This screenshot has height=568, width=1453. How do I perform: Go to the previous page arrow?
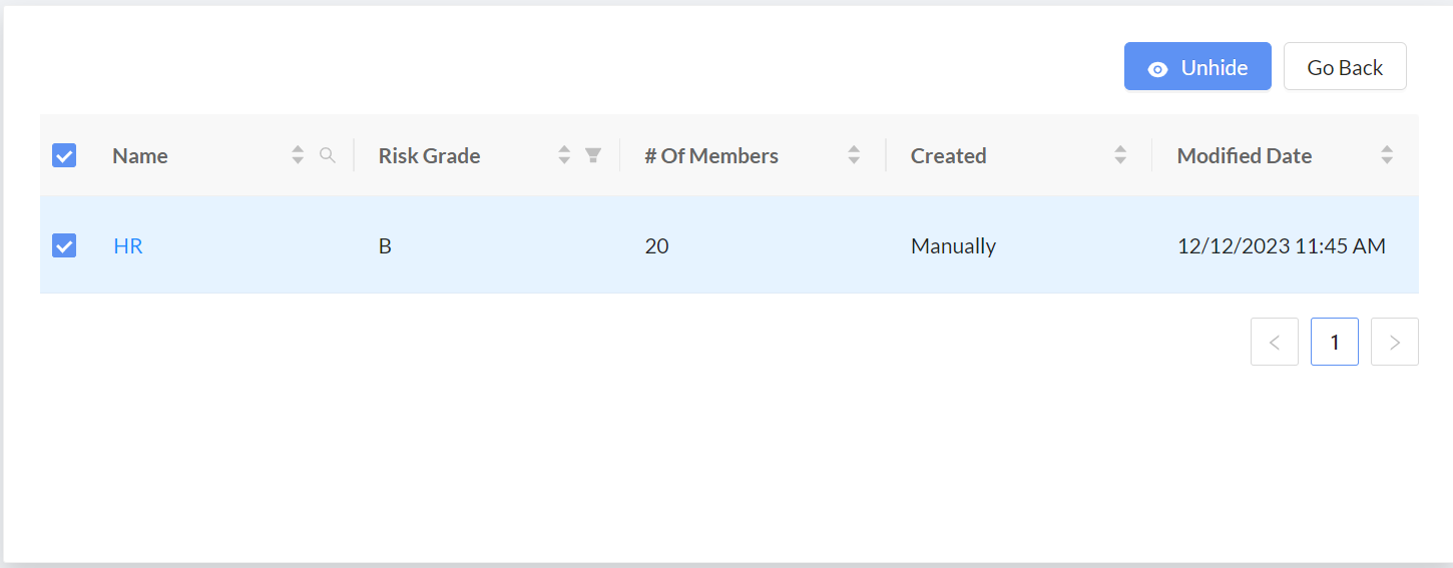click(1274, 342)
